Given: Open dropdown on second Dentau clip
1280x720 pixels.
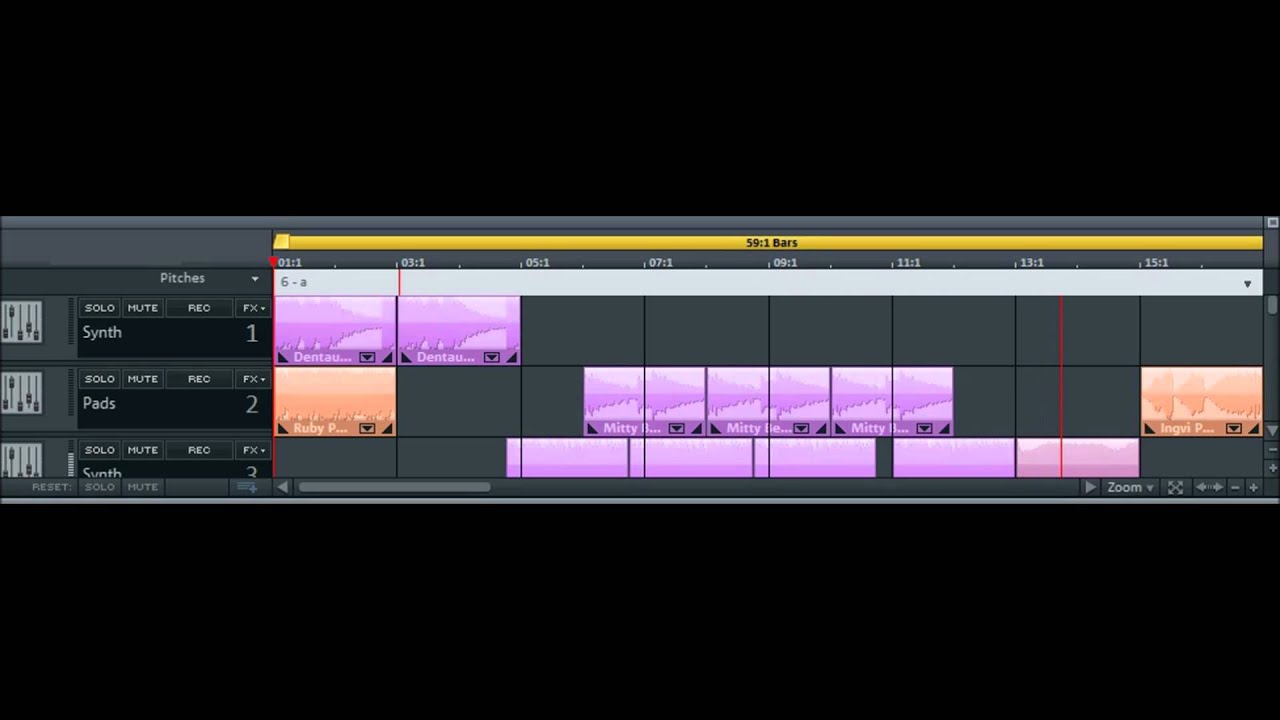Looking at the screenshot, I should [x=491, y=357].
